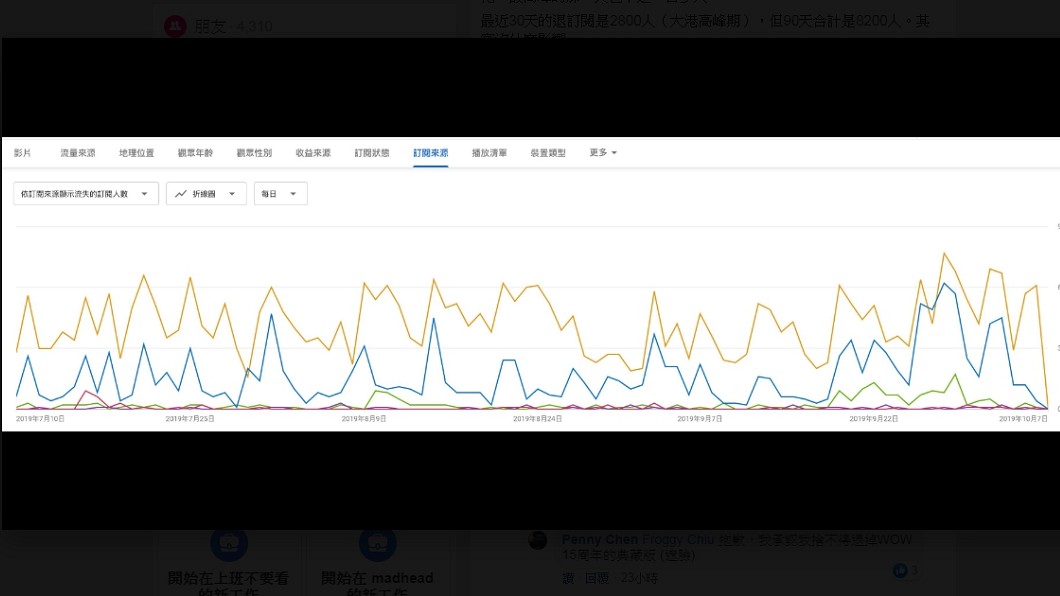
Task: Open the 每日 interval dropdown
Action: coord(281,194)
